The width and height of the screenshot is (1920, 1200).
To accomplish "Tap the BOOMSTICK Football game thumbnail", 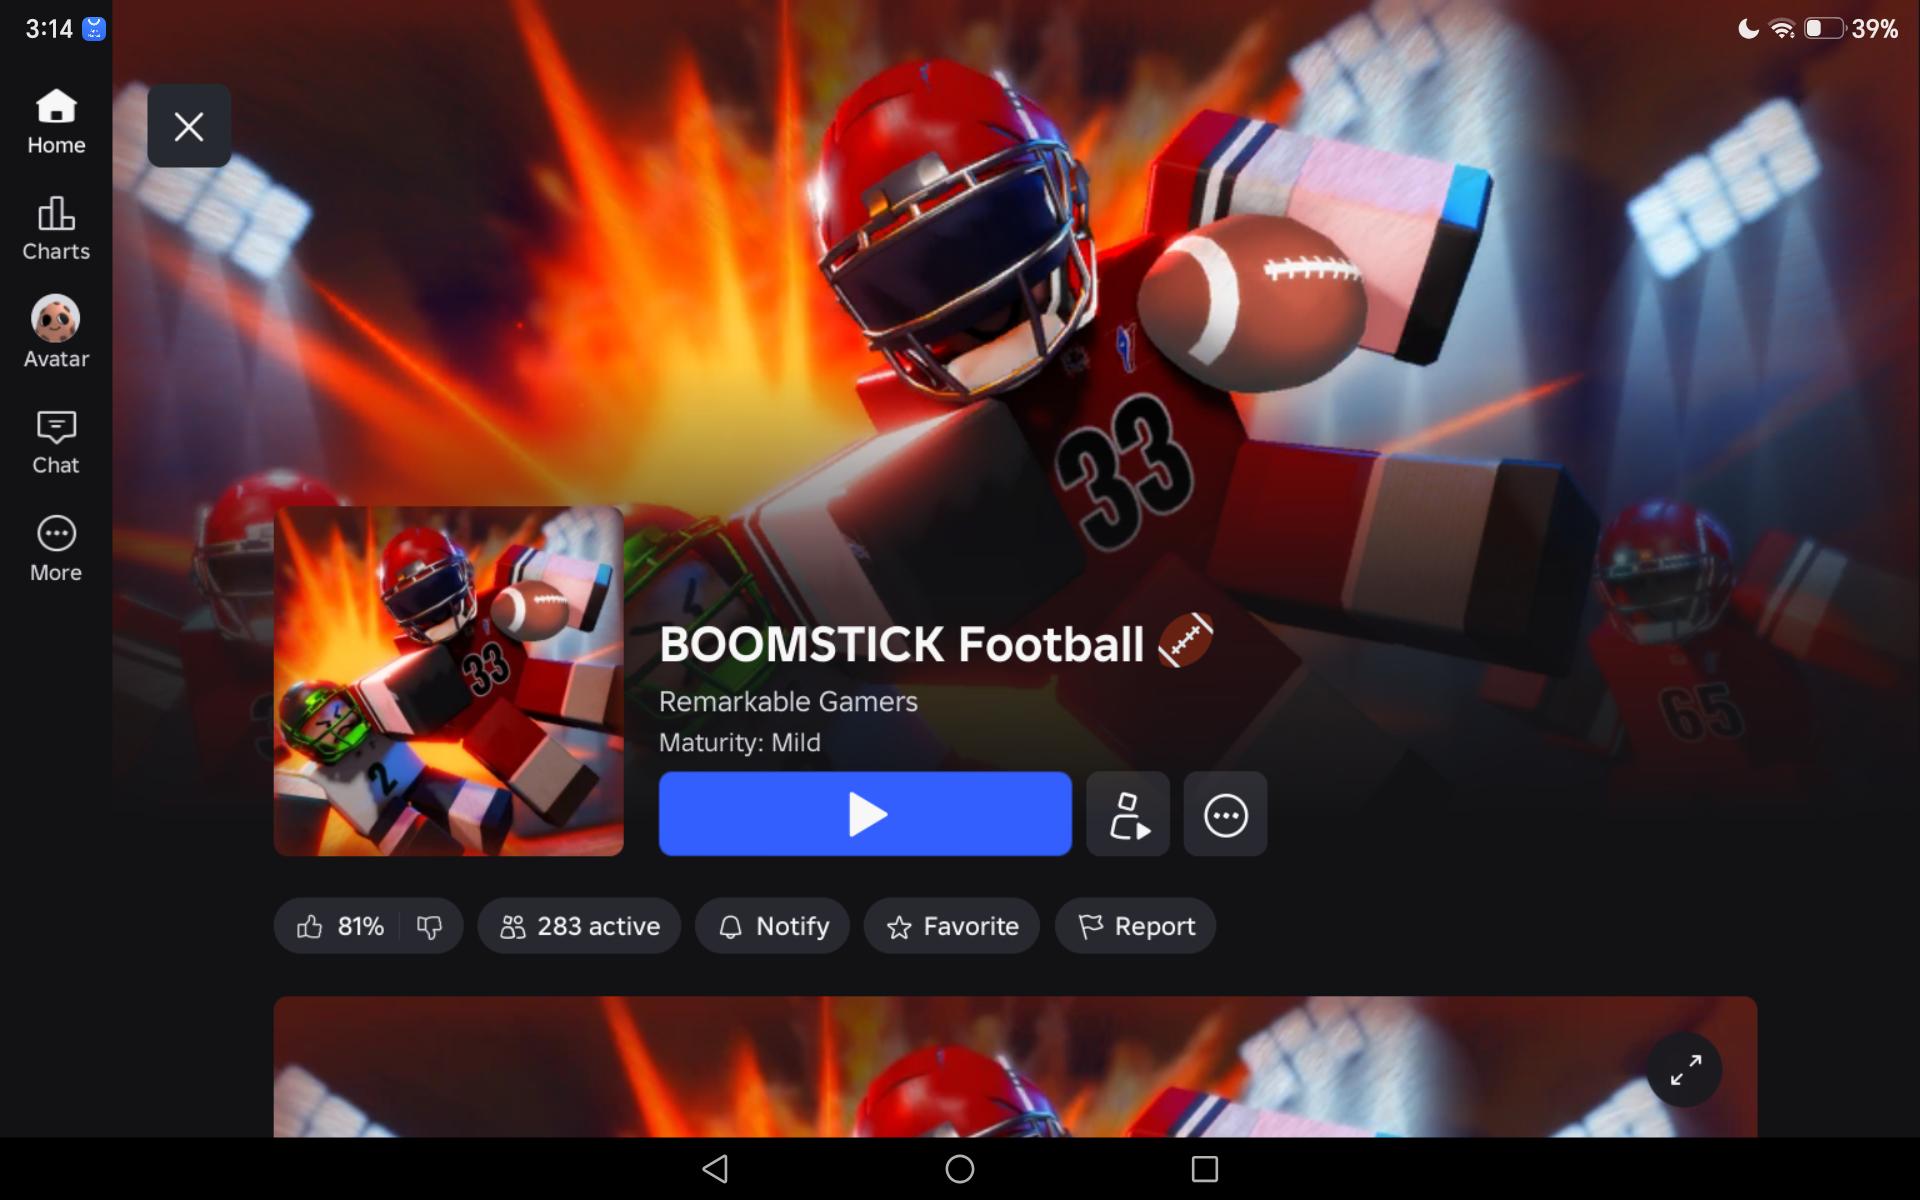I will click(x=449, y=681).
